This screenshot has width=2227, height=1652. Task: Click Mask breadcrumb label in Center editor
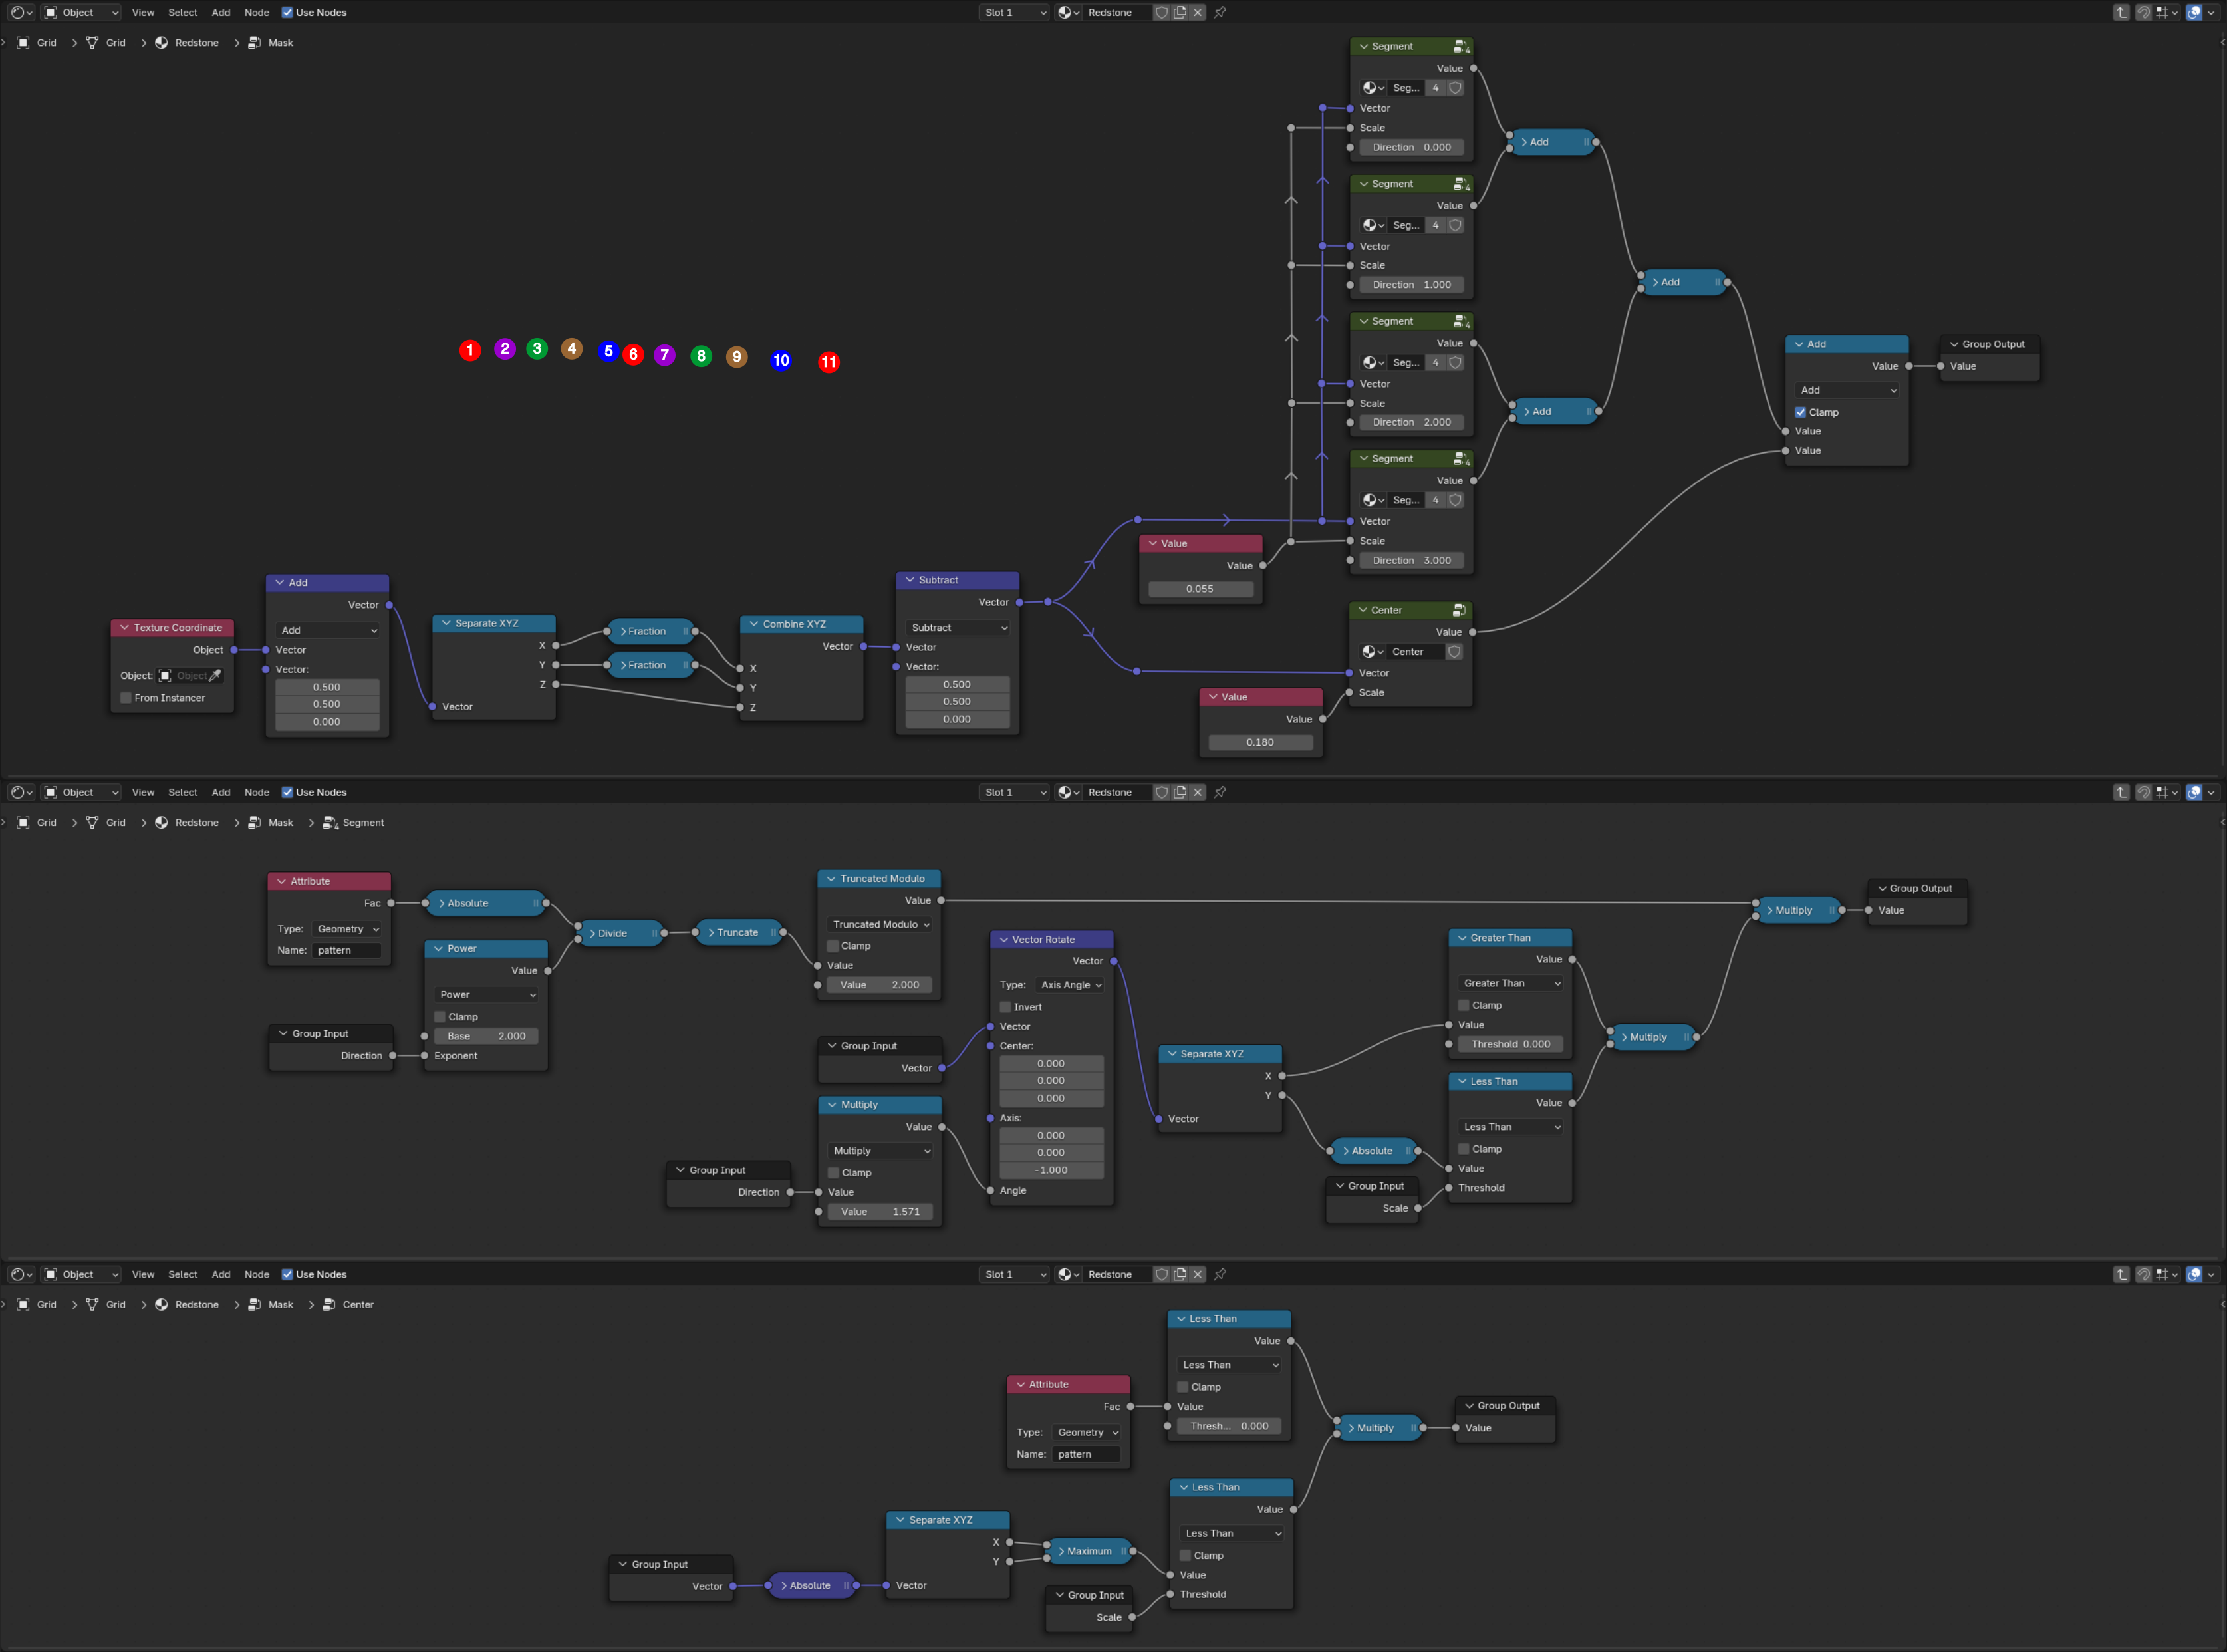pyautogui.click(x=281, y=1304)
